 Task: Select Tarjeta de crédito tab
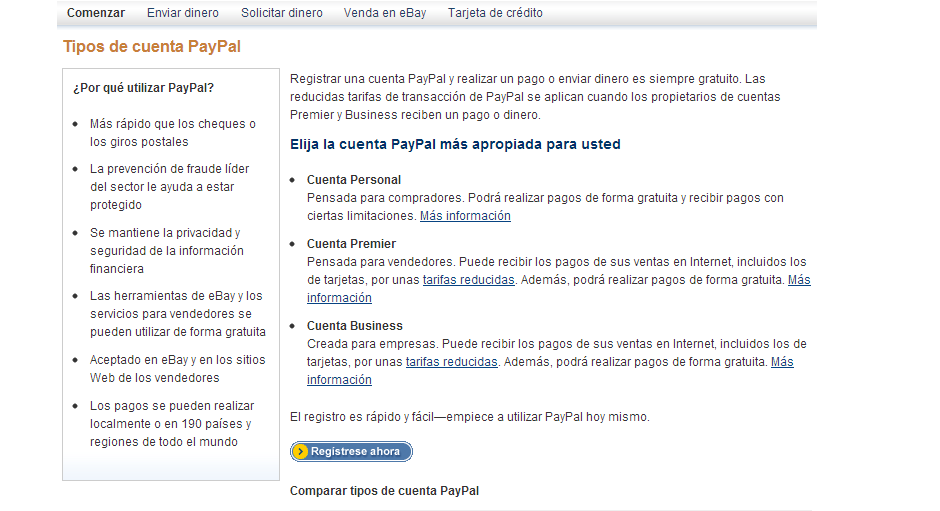coord(495,13)
